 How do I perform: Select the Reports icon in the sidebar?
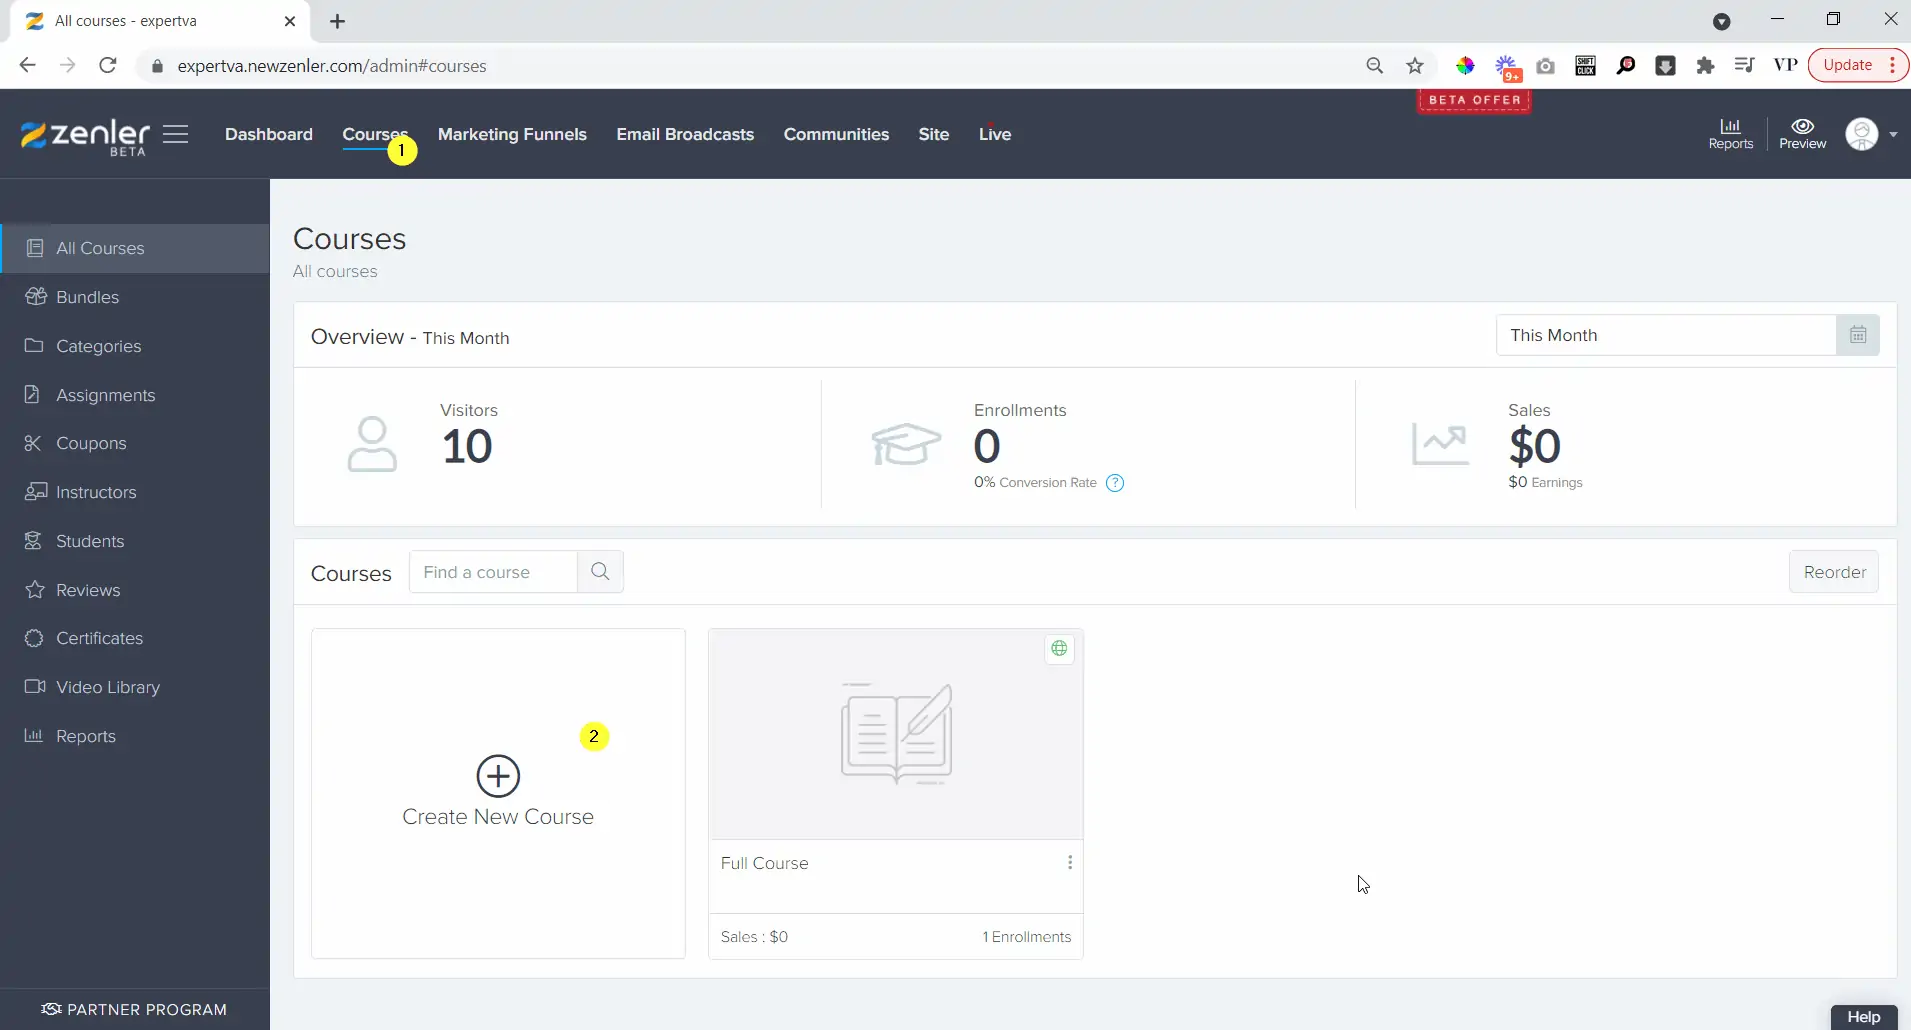coord(33,736)
